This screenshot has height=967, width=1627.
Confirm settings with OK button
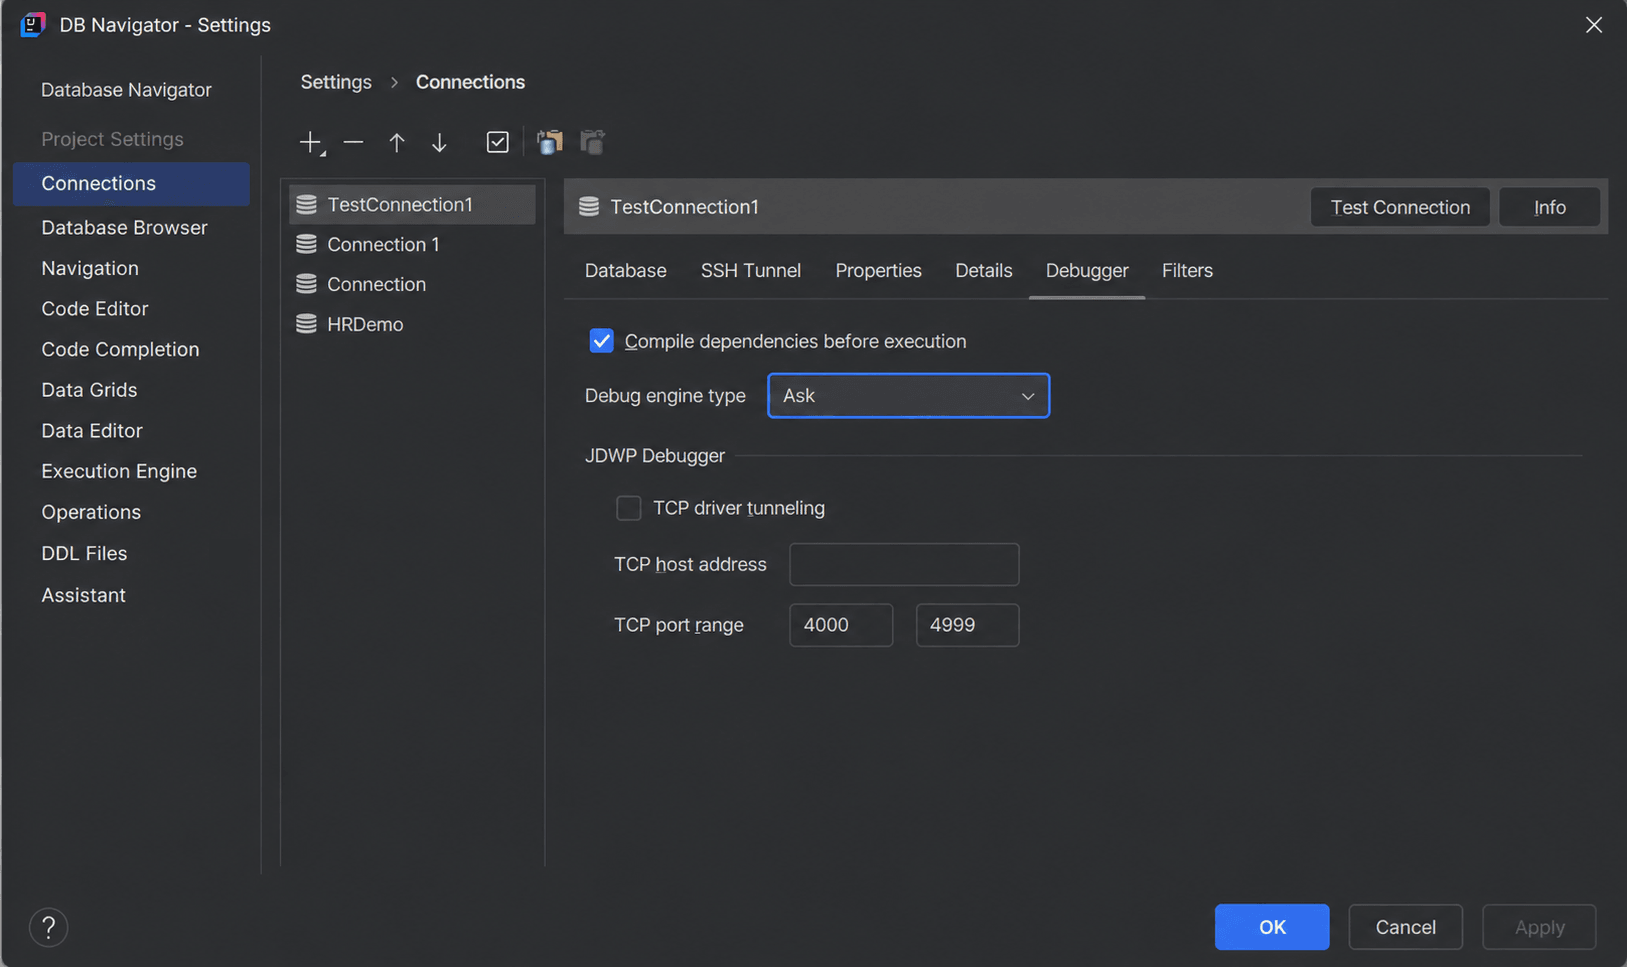click(x=1272, y=927)
